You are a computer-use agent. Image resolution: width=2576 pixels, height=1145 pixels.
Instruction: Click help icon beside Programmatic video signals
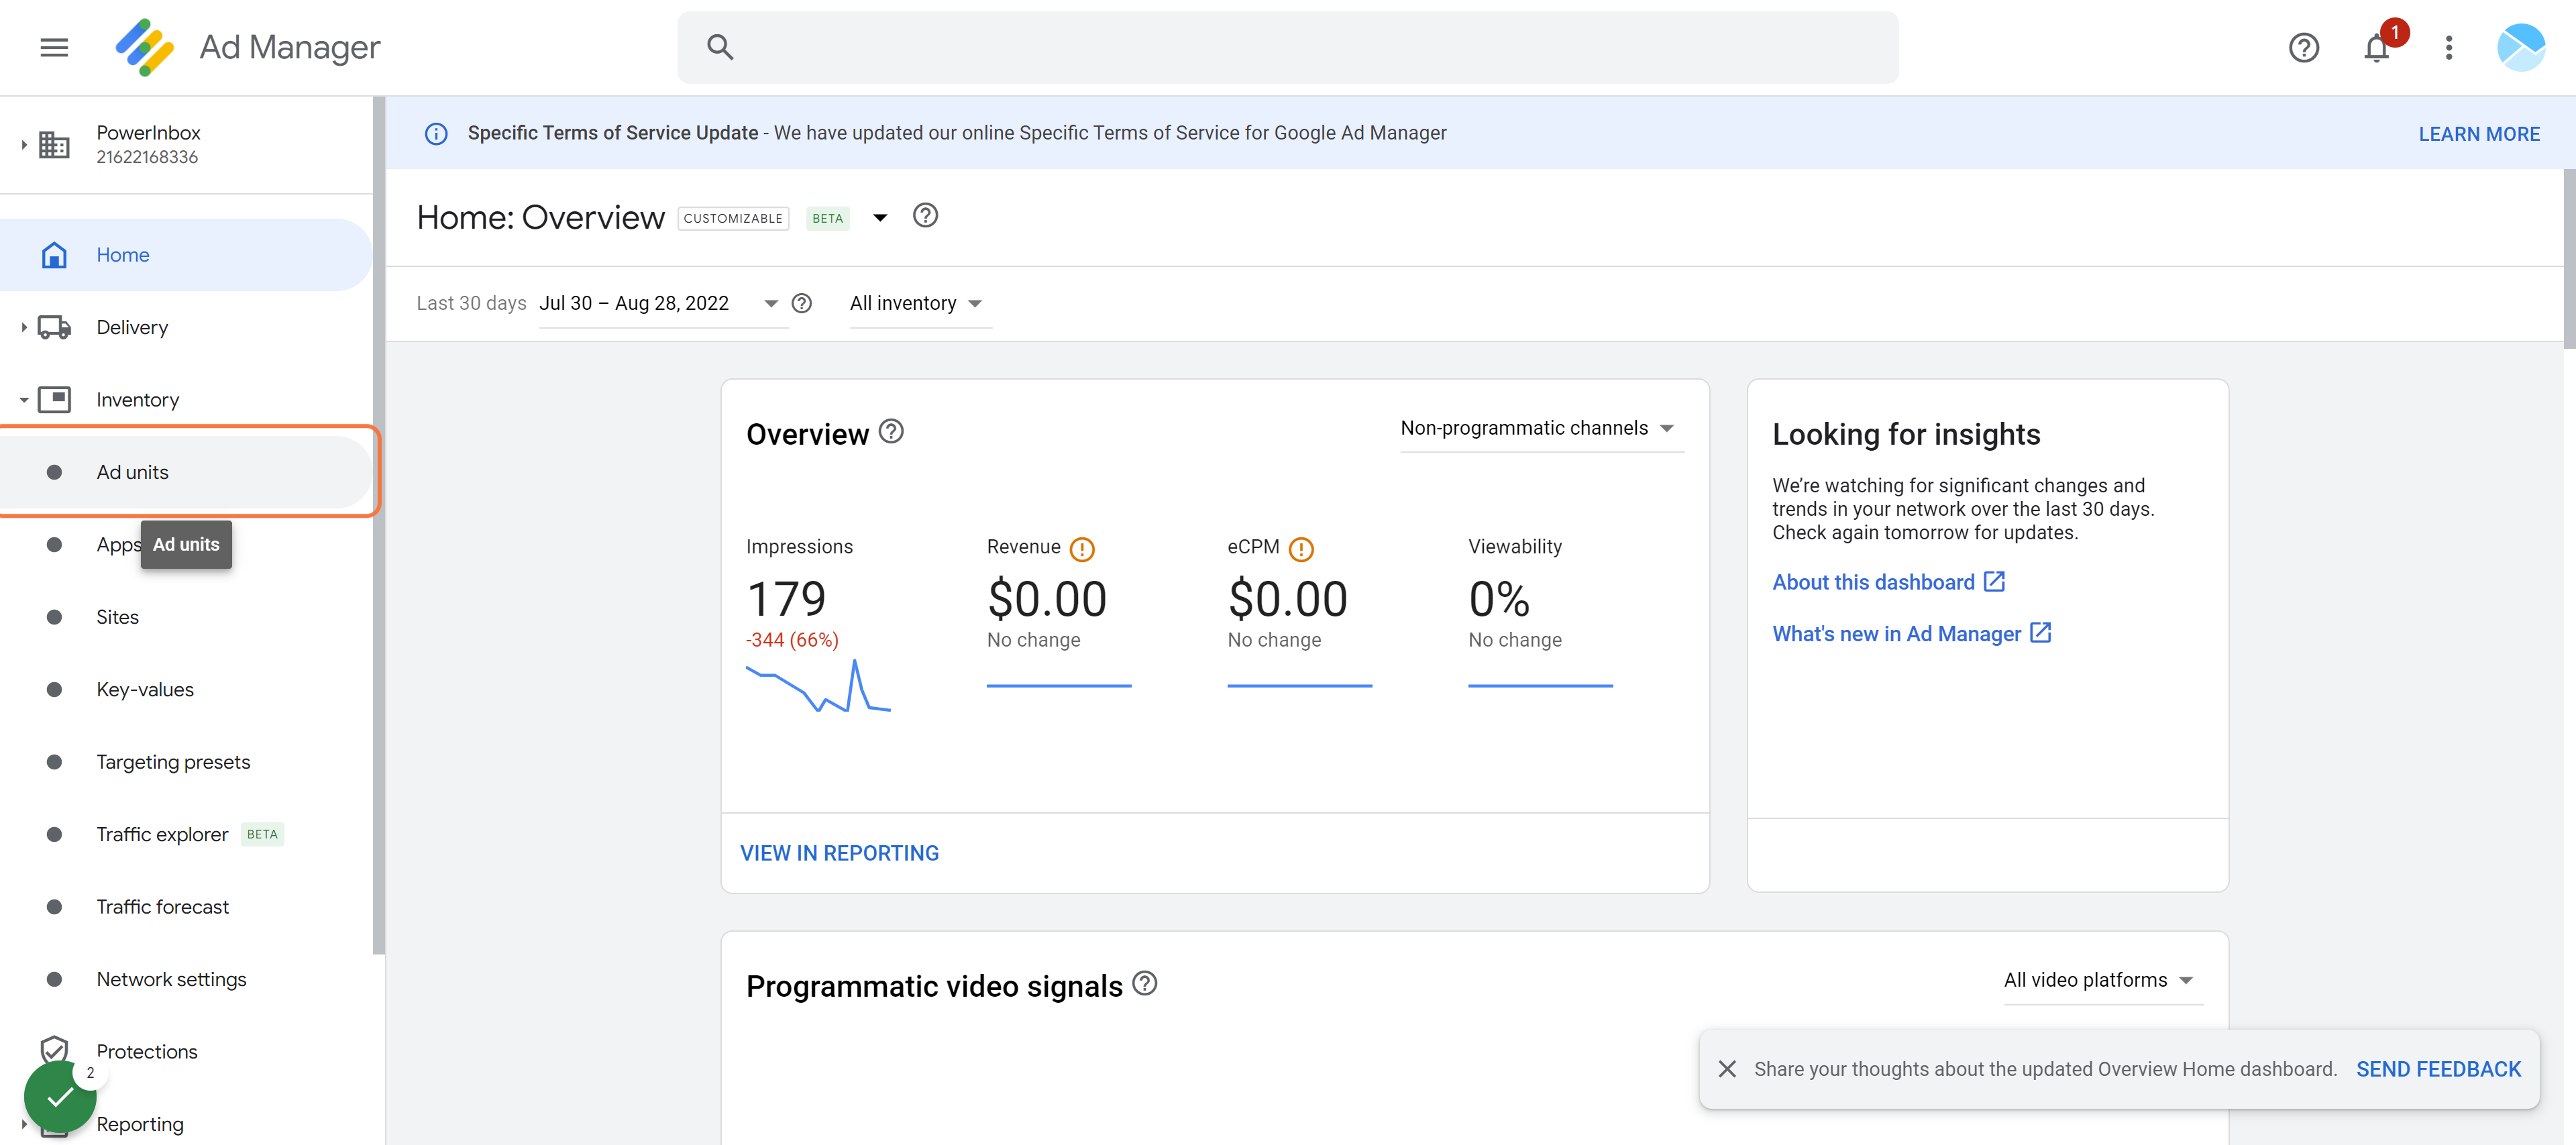pyautogui.click(x=1145, y=984)
